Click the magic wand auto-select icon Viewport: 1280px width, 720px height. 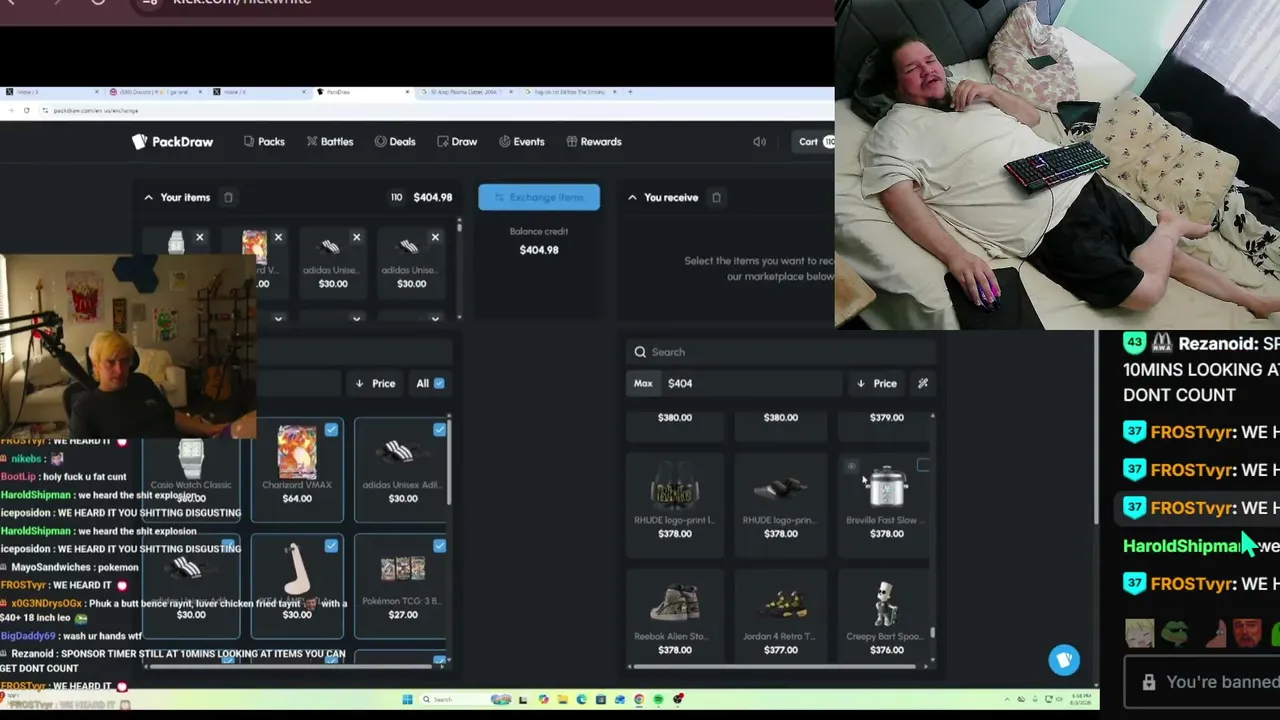[923, 384]
